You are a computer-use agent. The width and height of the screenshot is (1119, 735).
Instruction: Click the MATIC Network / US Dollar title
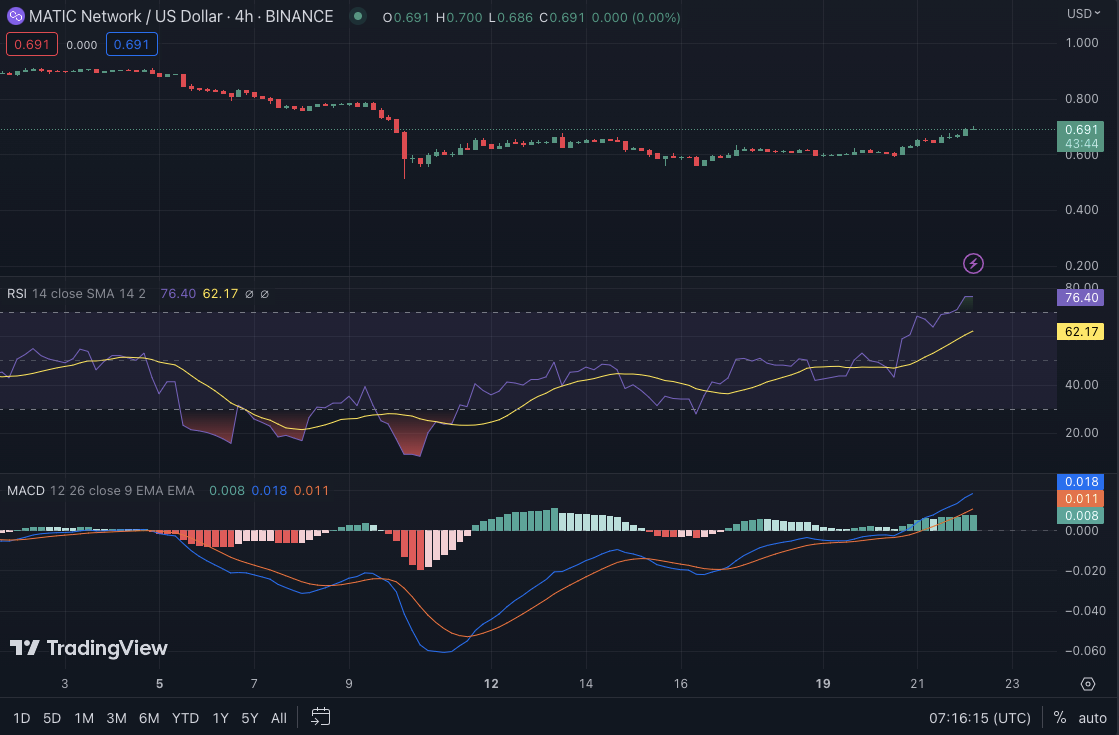(126, 16)
